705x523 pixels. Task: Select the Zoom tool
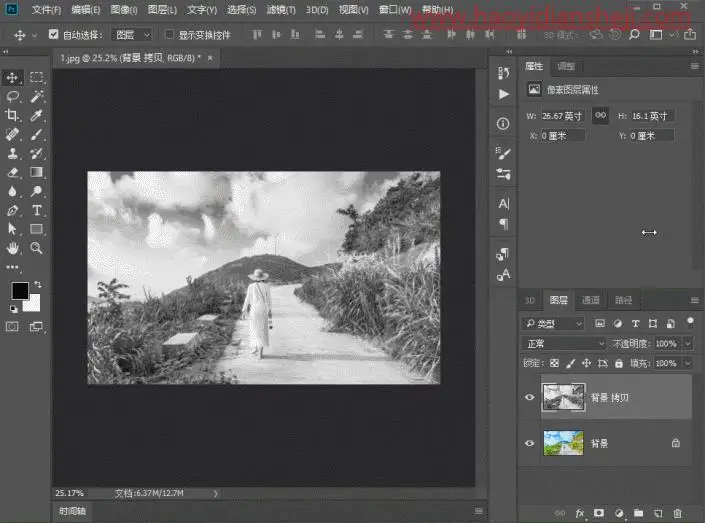point(36,248)
